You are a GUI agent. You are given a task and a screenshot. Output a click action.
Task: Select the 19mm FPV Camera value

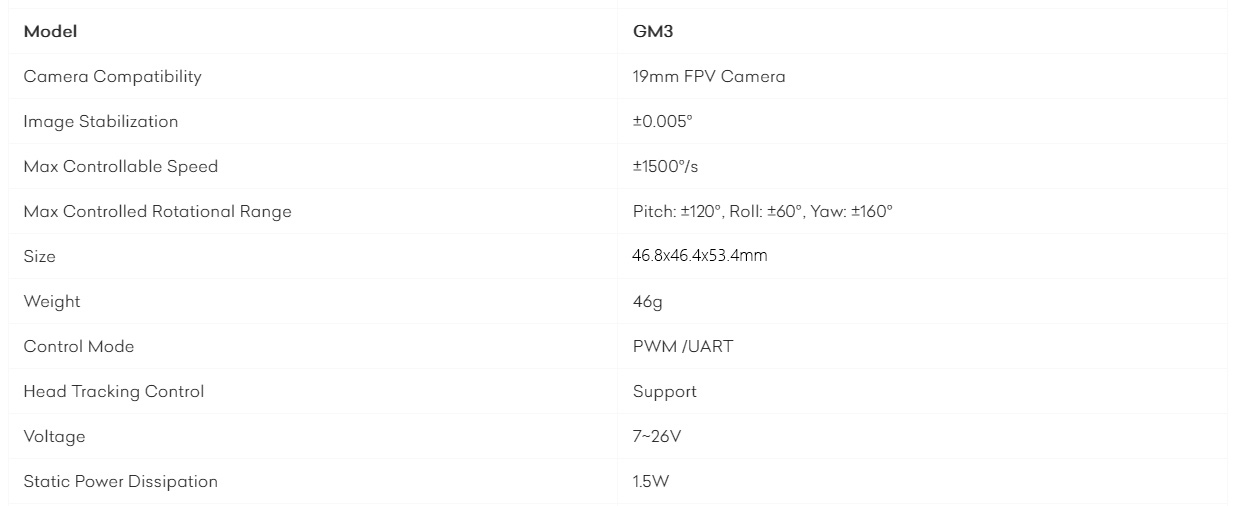(709, 76)
